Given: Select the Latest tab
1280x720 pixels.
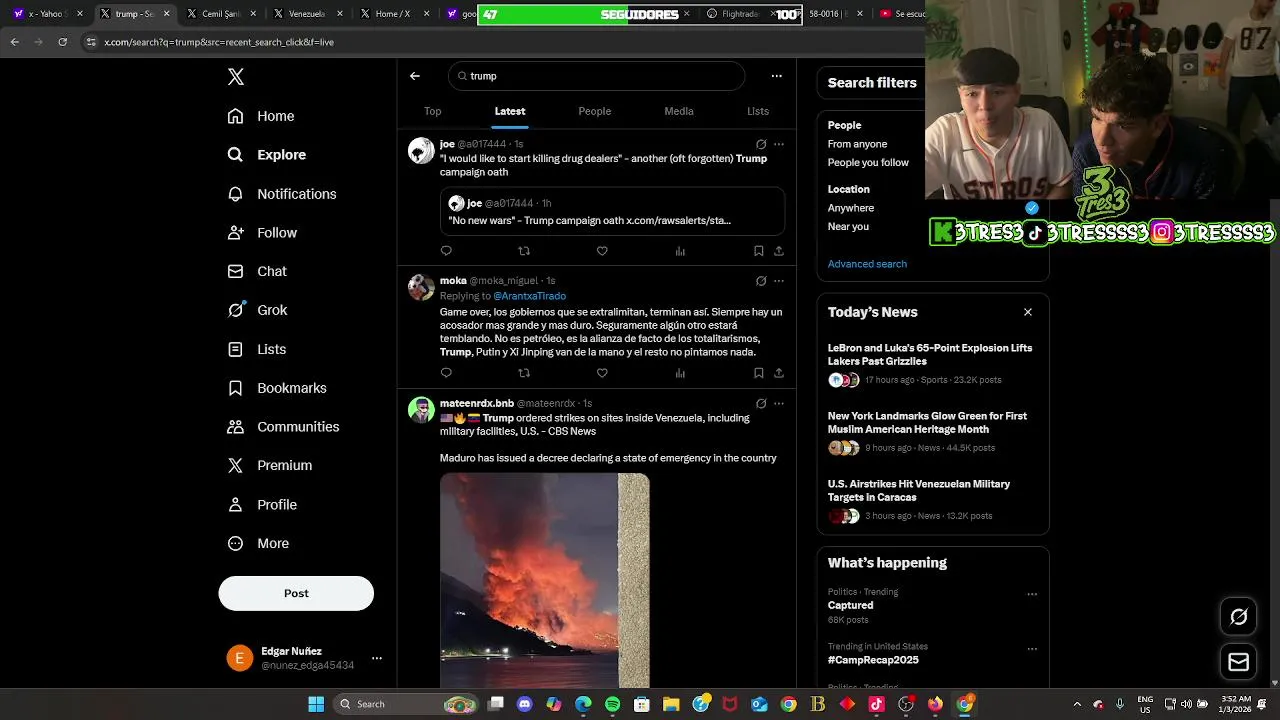Looking at the screenshot, I should click(x=510, y=111).
